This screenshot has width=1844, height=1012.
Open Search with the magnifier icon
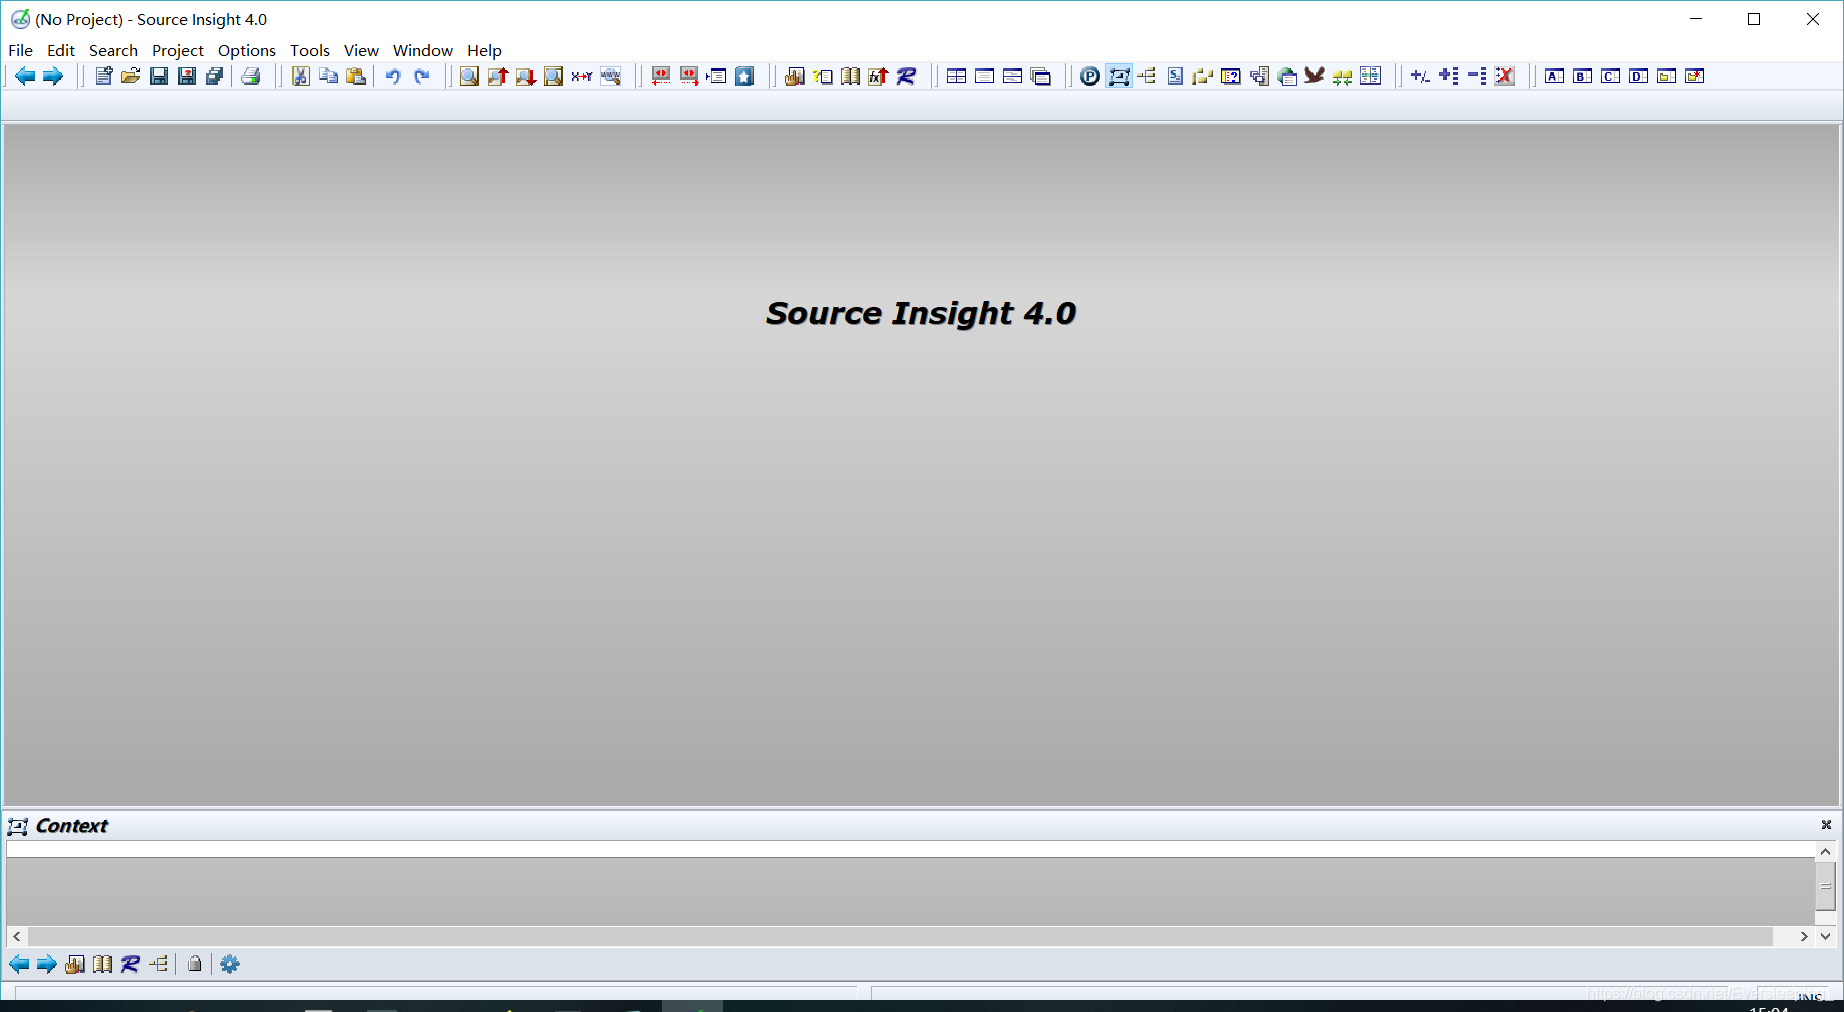point(469,76)
